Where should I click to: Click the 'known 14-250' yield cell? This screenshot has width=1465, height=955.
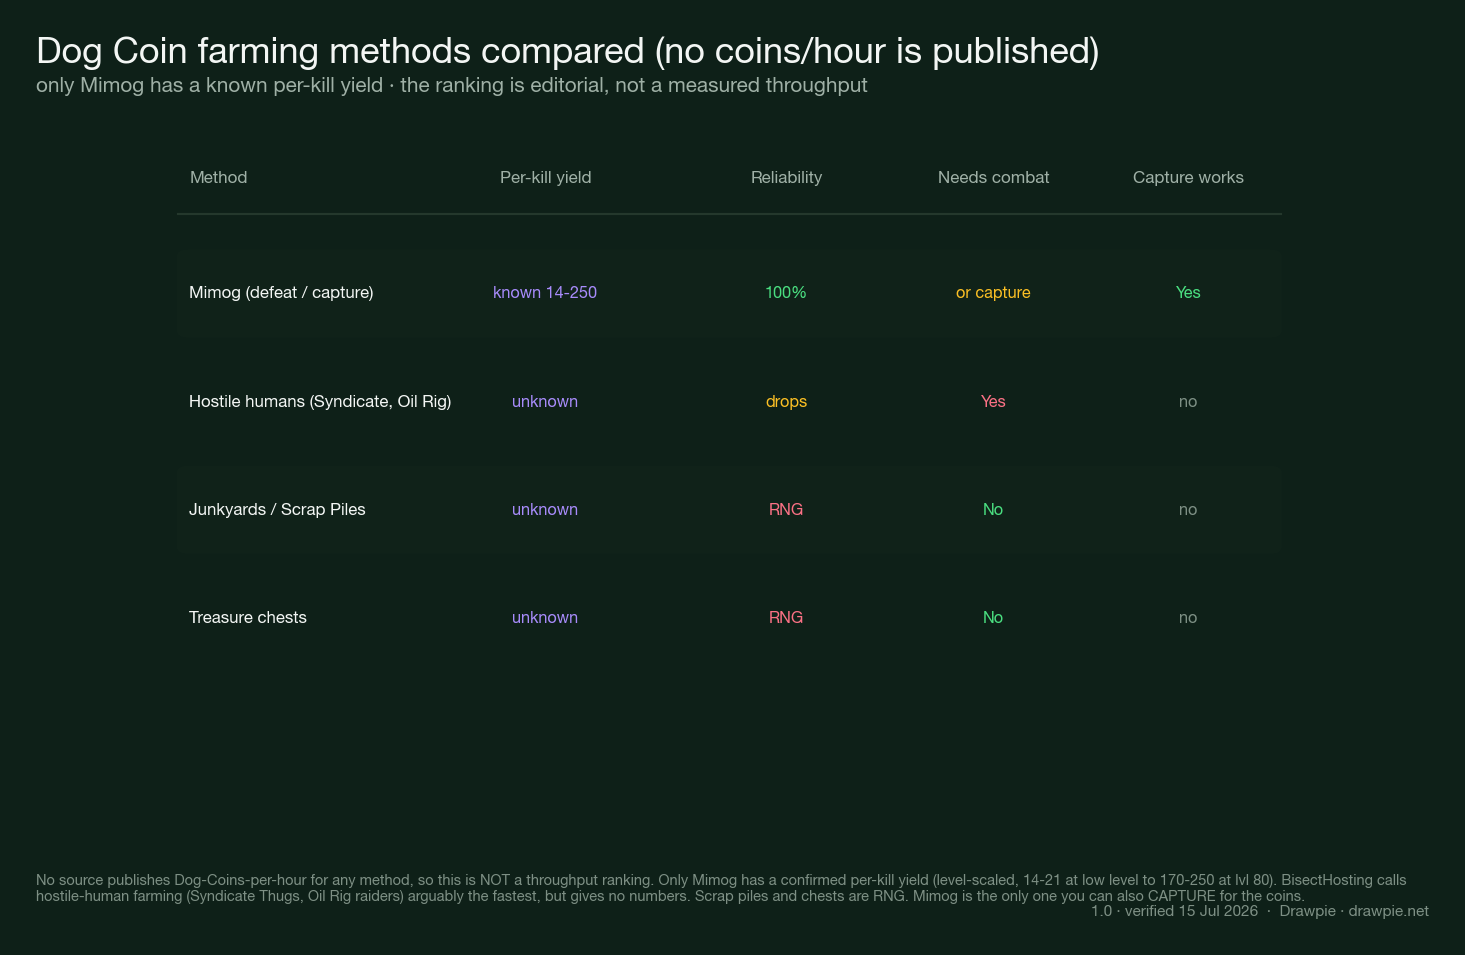pyautogui.click(x=545, y=292)
